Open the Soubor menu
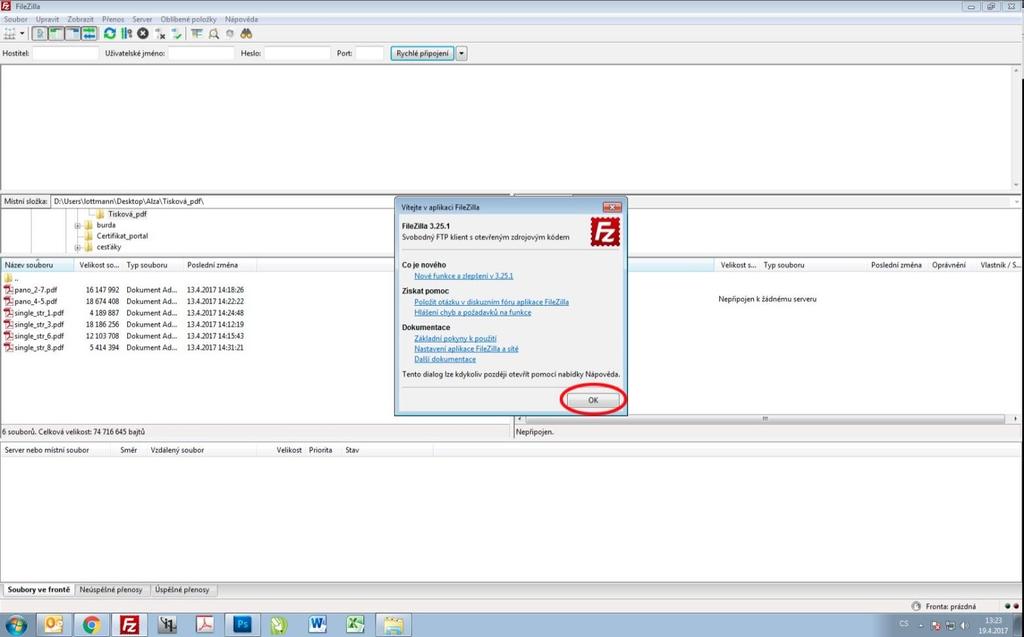This screenshot has width=1024, height=637. (x=16, y=19)
